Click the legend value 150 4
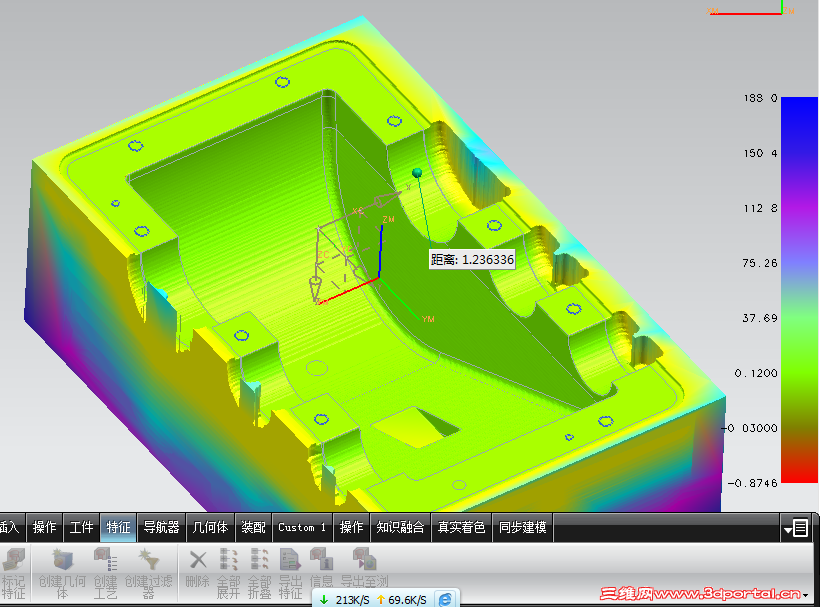Image resolution: width=820 pixels, height=607 pixels. coord(761,153)
